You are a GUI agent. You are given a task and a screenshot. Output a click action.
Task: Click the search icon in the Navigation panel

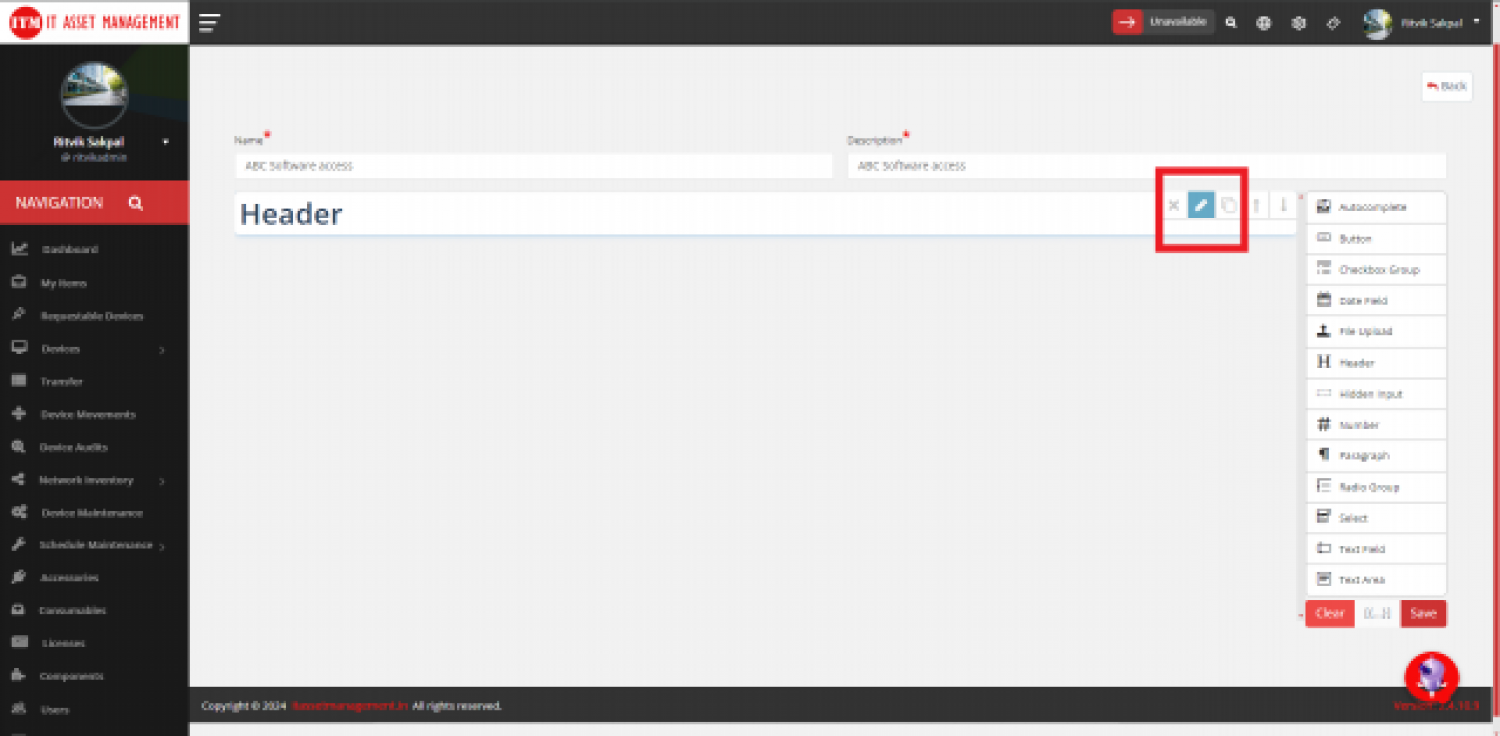tap(135, 202)
